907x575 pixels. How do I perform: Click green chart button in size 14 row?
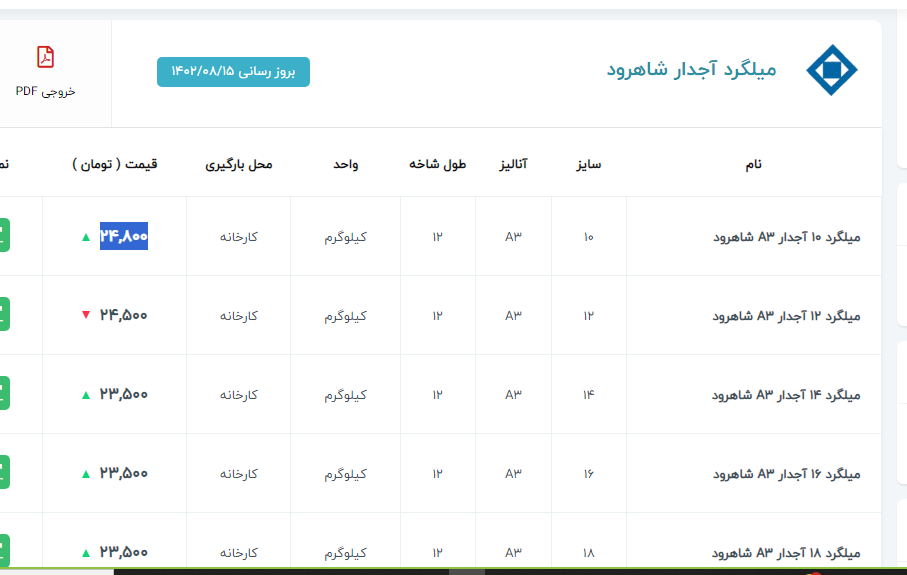point(5,394)
